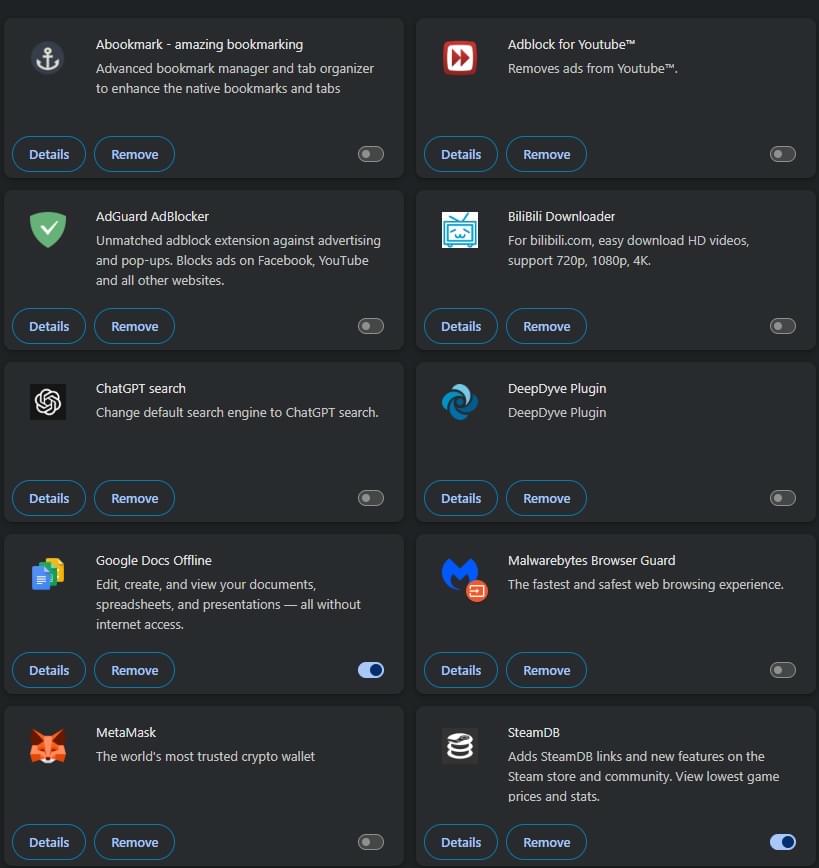Click the Abookmark anchor icon
Viewport: 819px width, 868px height.
click(48, 58)
